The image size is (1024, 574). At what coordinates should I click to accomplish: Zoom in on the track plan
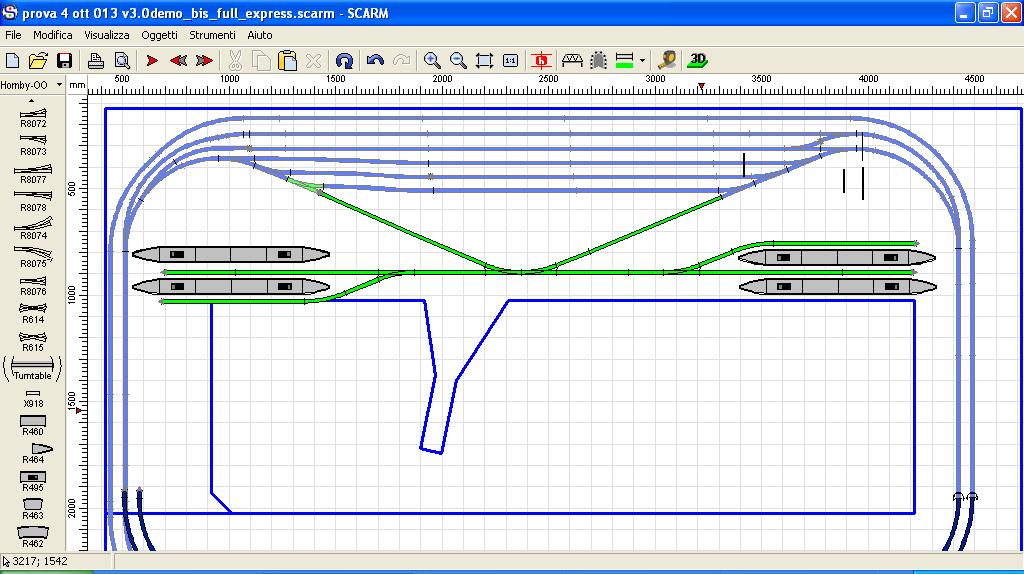pyautogui.click(x=432, y=61)
